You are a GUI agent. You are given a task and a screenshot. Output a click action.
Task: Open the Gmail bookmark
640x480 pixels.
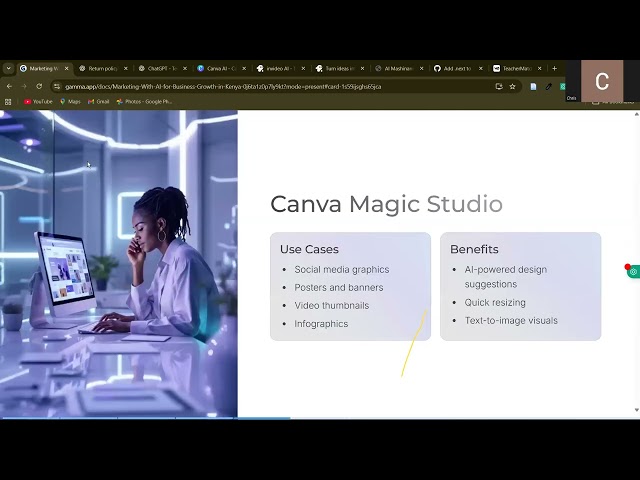pos(99,102)
